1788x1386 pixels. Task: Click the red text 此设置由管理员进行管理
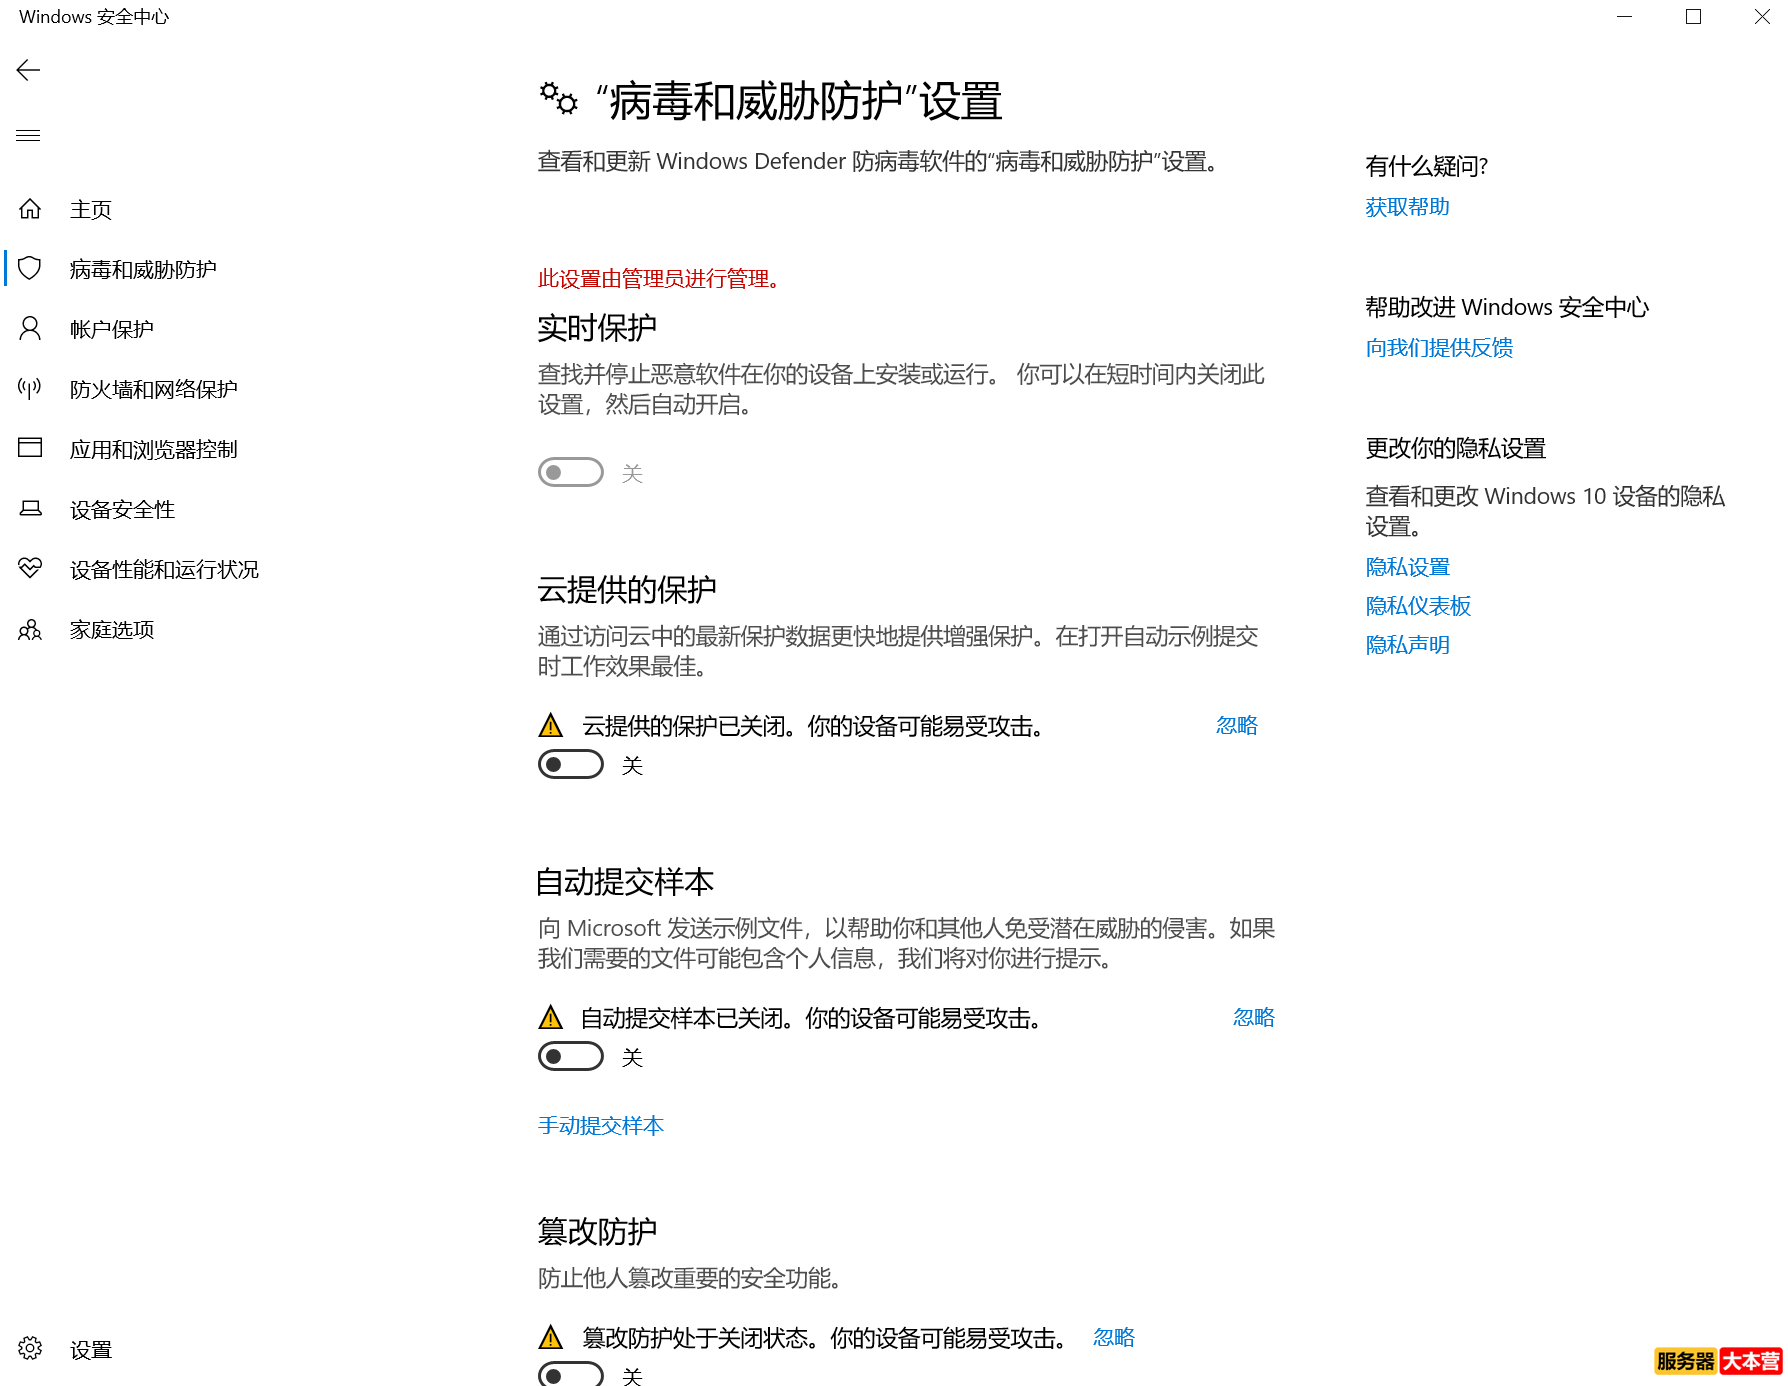(659, 278)
